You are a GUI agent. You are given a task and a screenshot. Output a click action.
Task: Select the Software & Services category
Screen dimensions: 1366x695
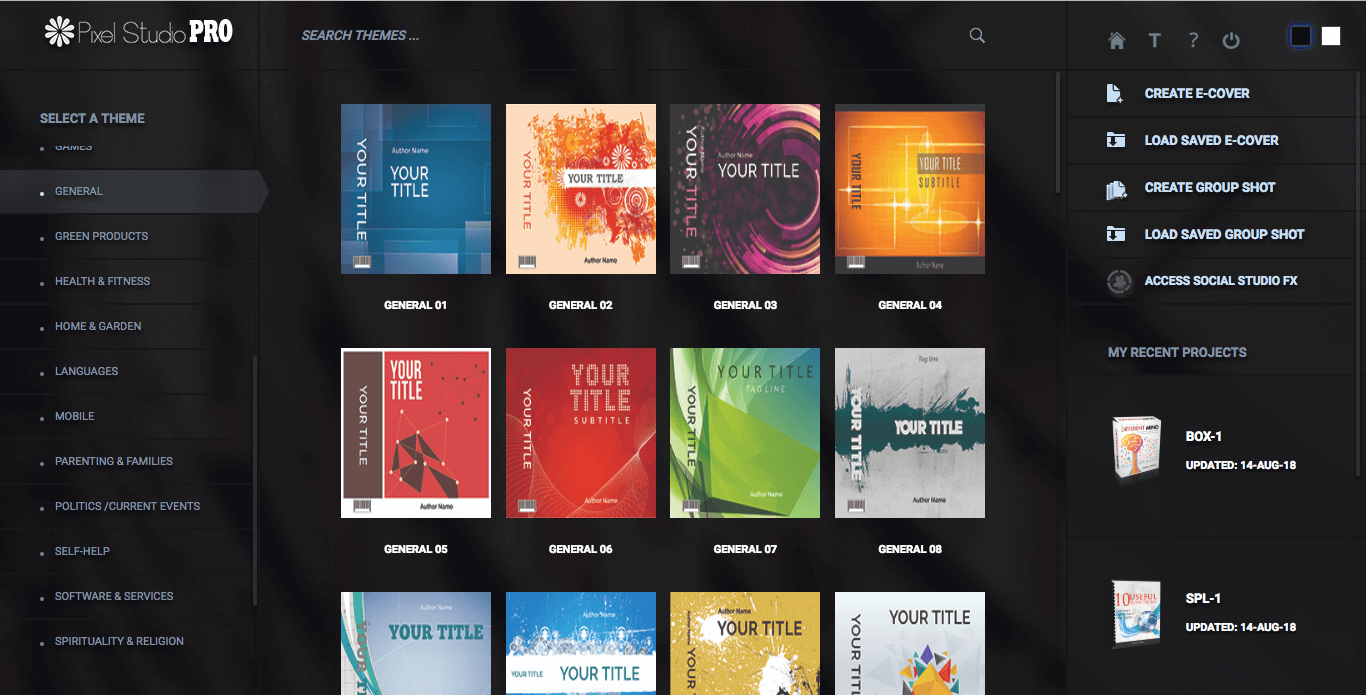pyautogui.click(x=128, y=596)
